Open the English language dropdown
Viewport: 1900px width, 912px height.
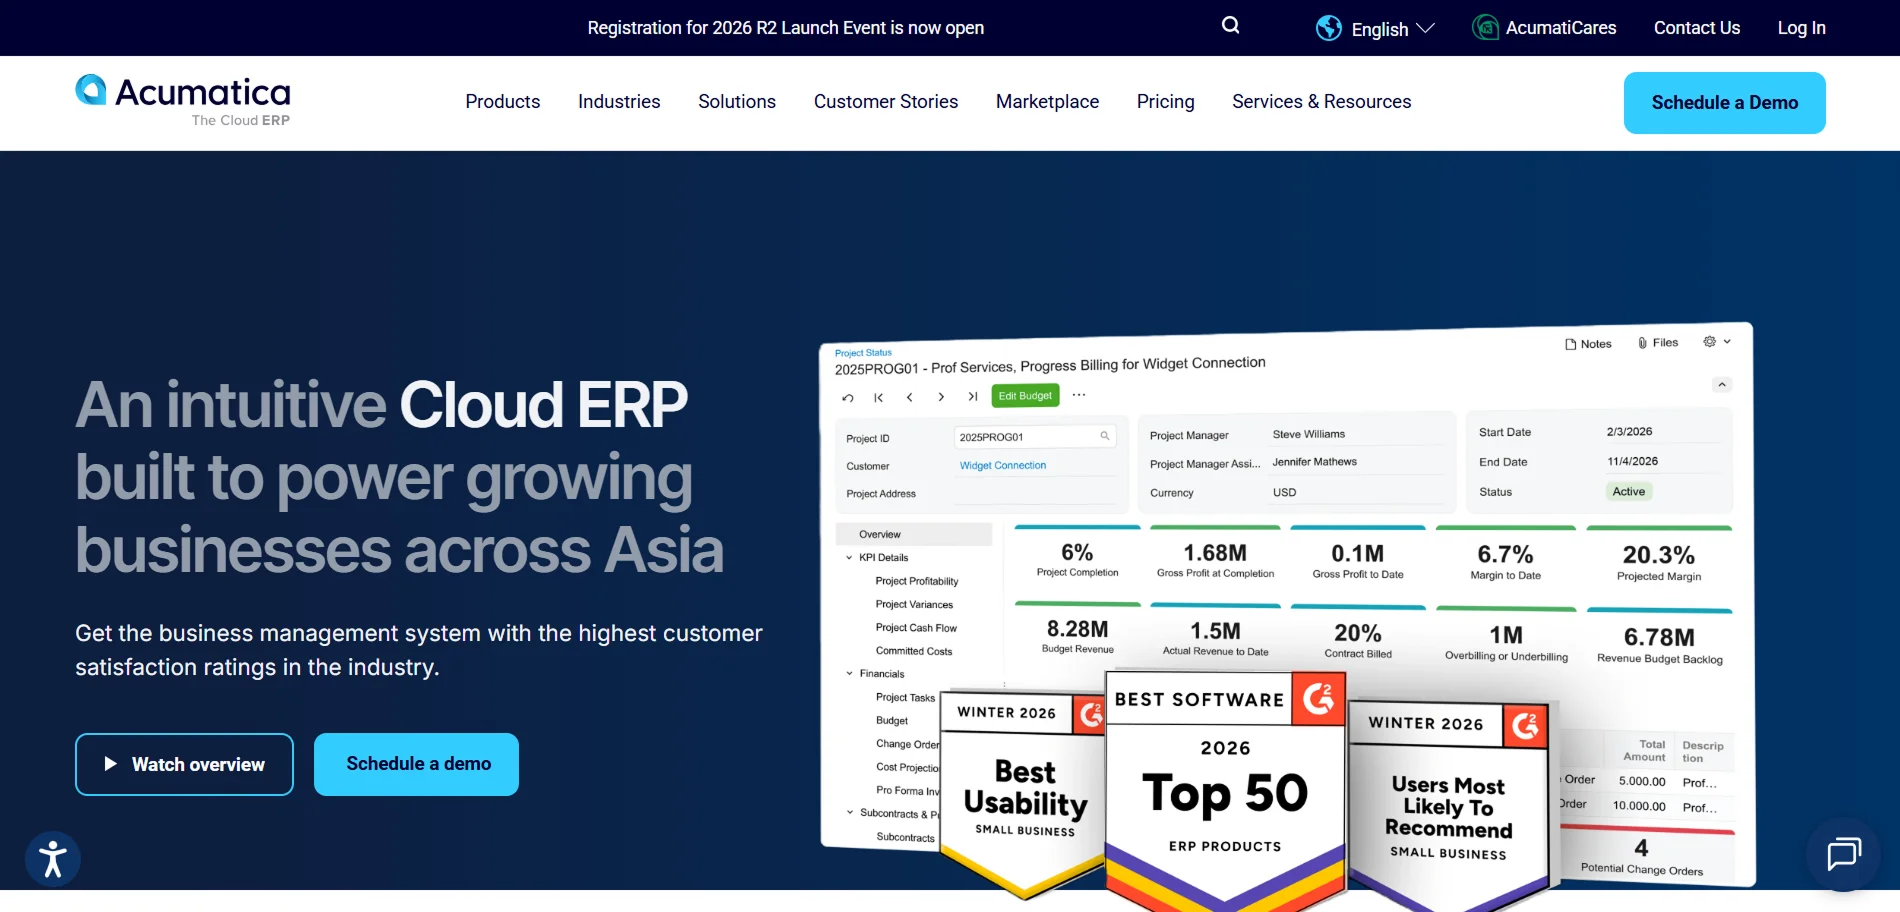(x=1392, y=29)
